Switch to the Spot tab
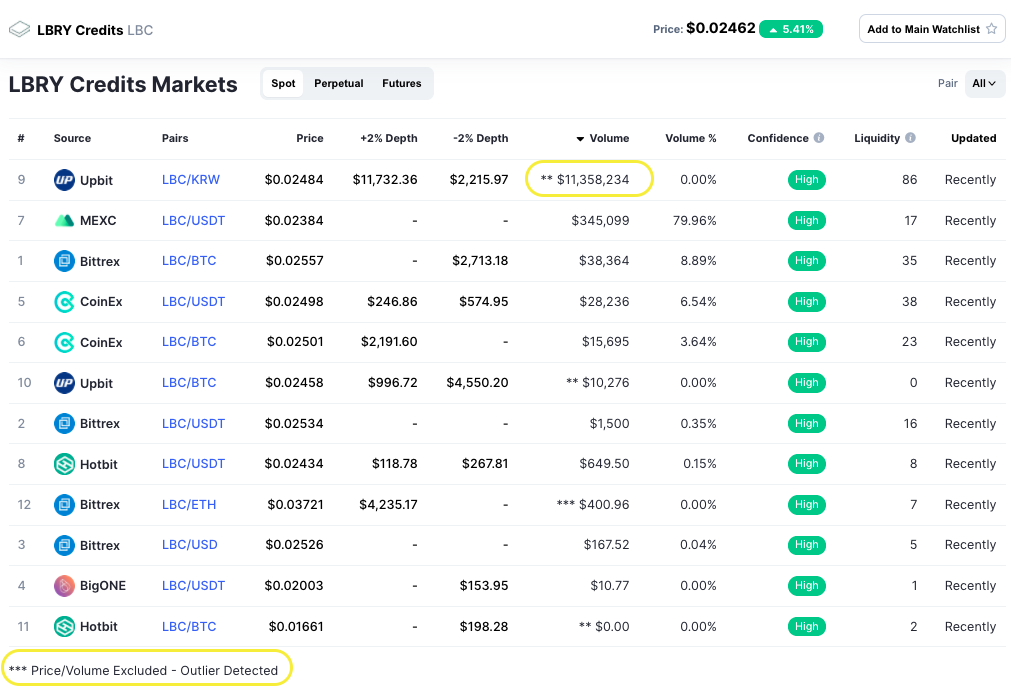Viewport: 1011px width, 689px height. (283, 83)
